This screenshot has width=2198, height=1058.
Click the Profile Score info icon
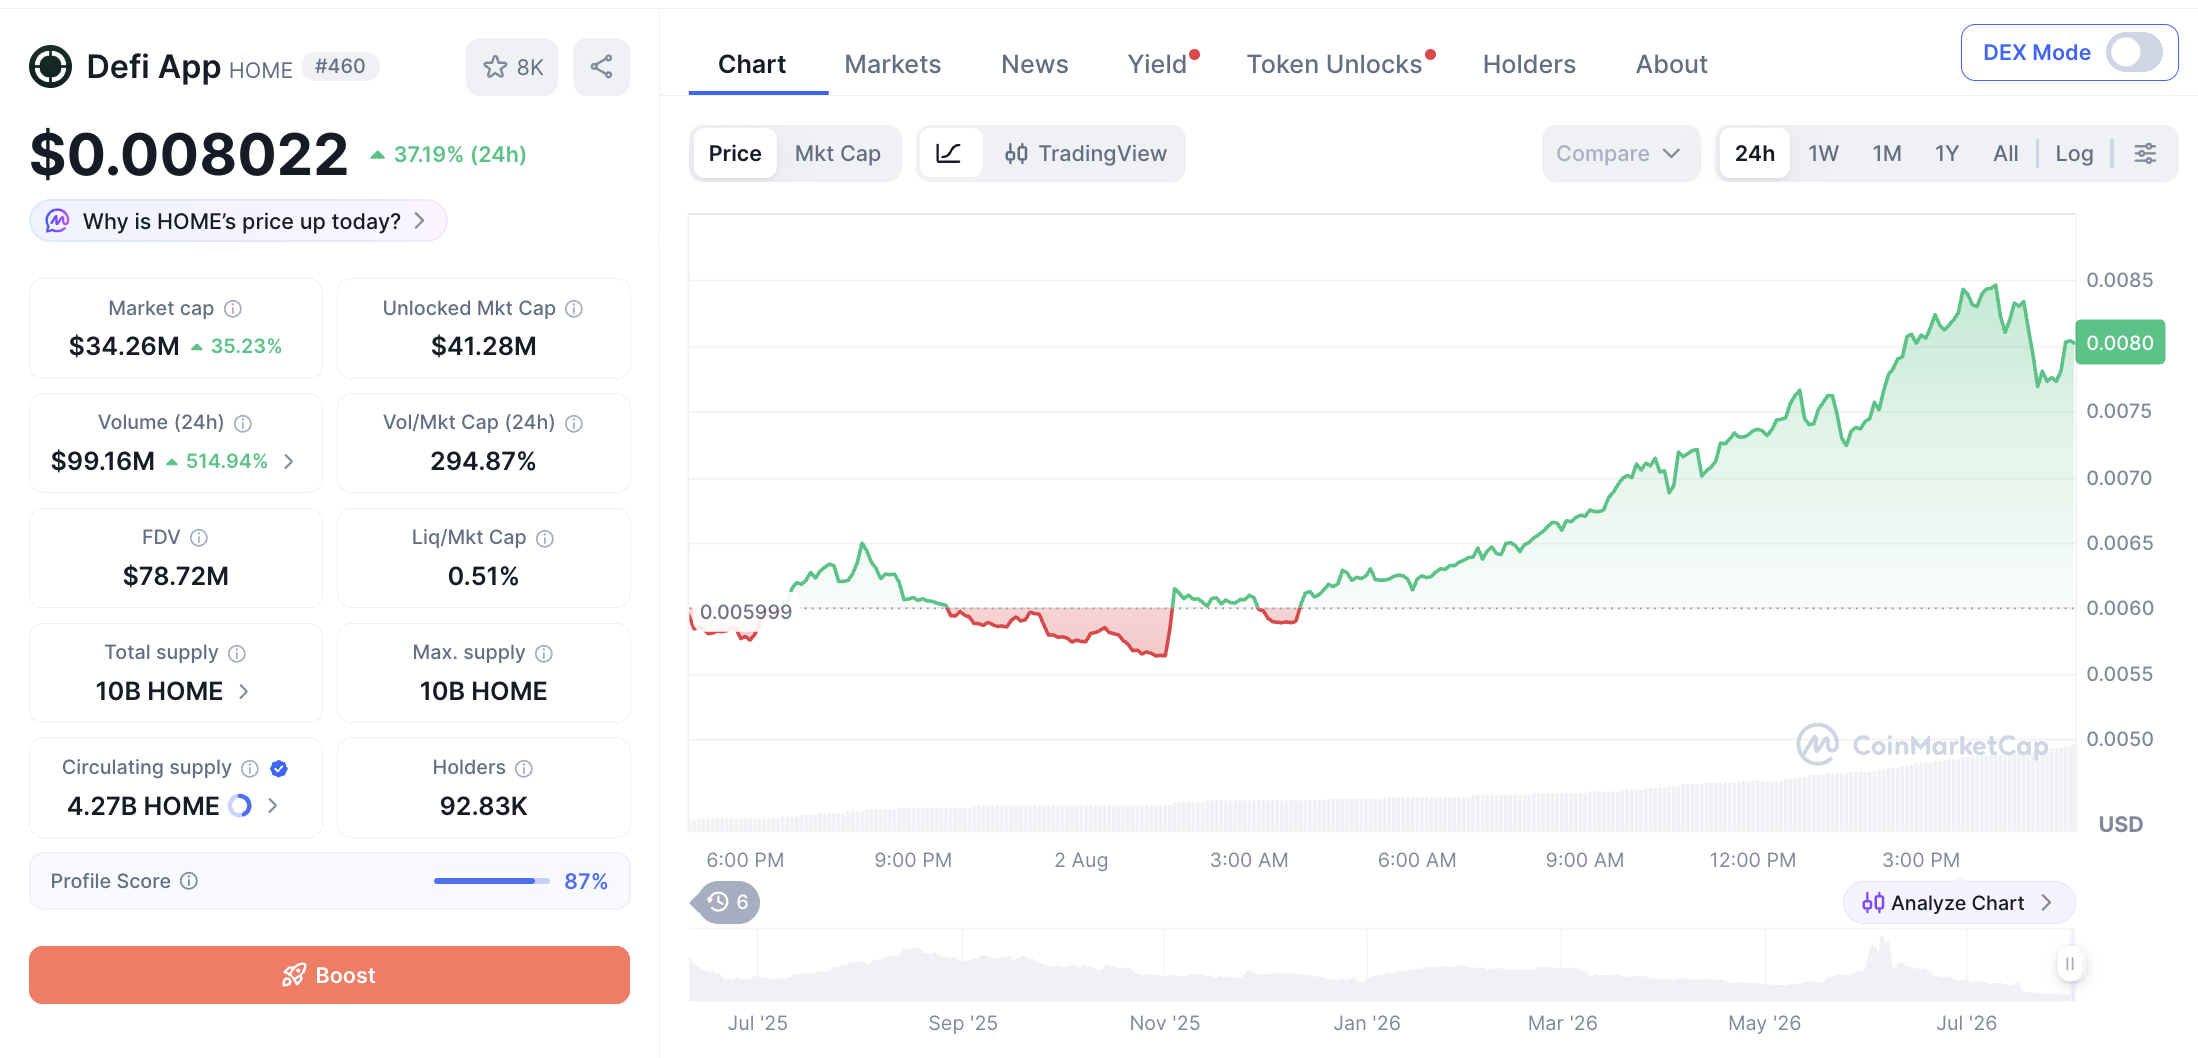click(x=189, y=881)
